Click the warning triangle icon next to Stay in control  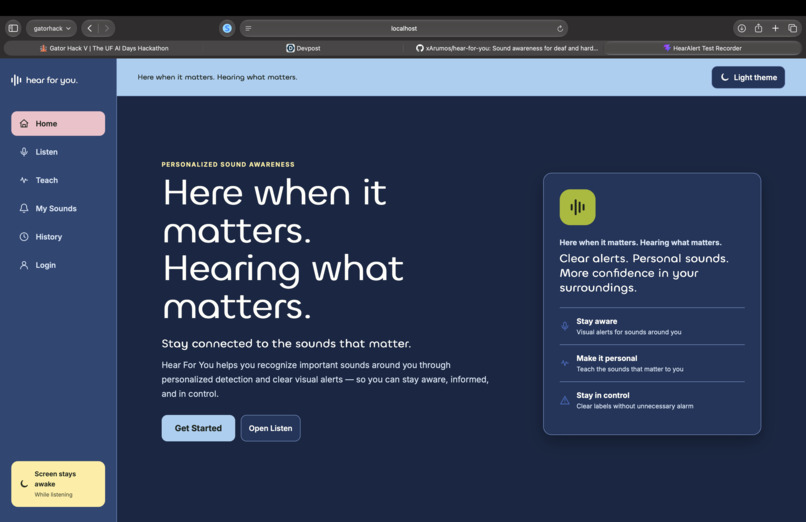(564, 400)
